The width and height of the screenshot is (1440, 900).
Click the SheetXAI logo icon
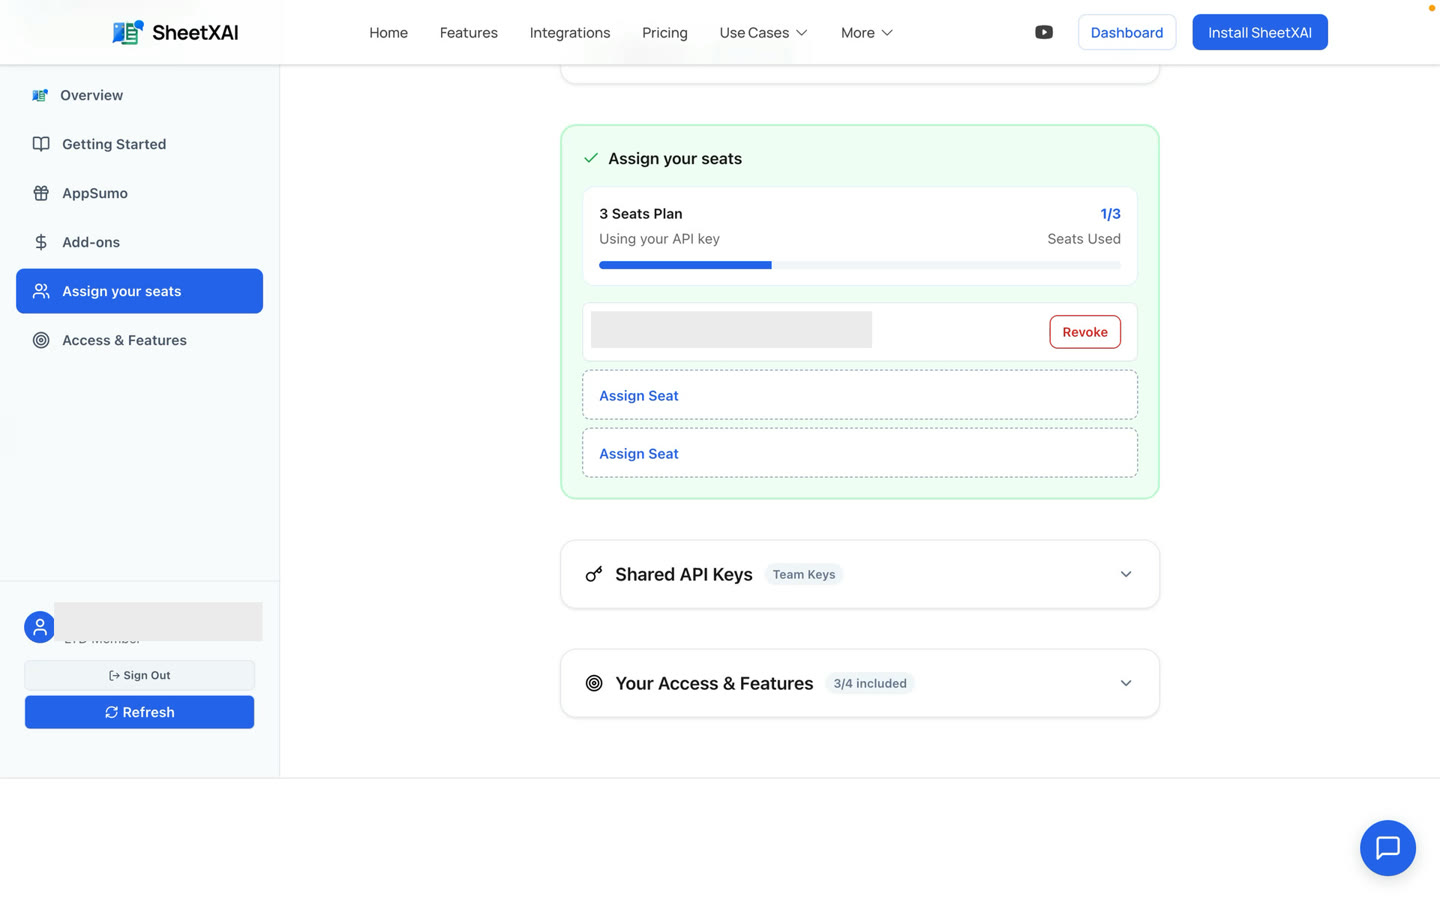pos(128,32)
